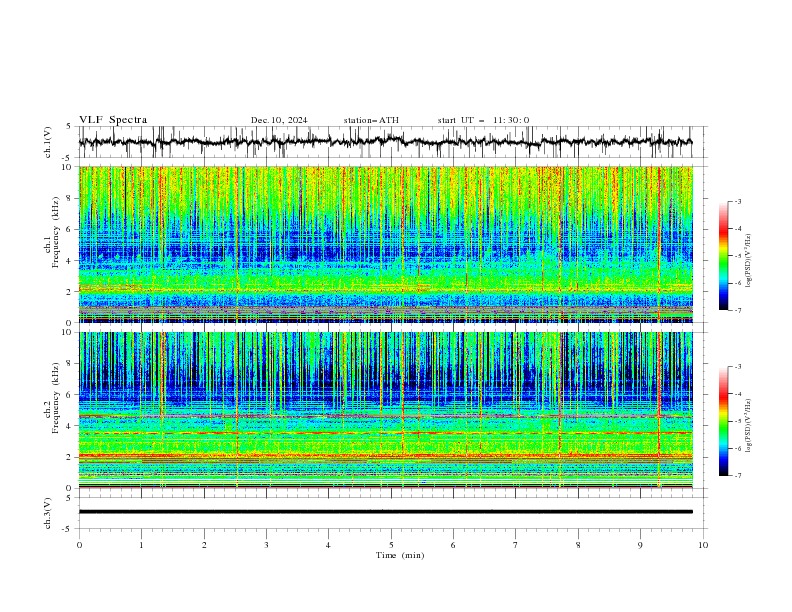The image size is (792, 612).
Task: Select the ch.2 "Frequency (kHz)" axis label
Action: click(x=55, y=397)
